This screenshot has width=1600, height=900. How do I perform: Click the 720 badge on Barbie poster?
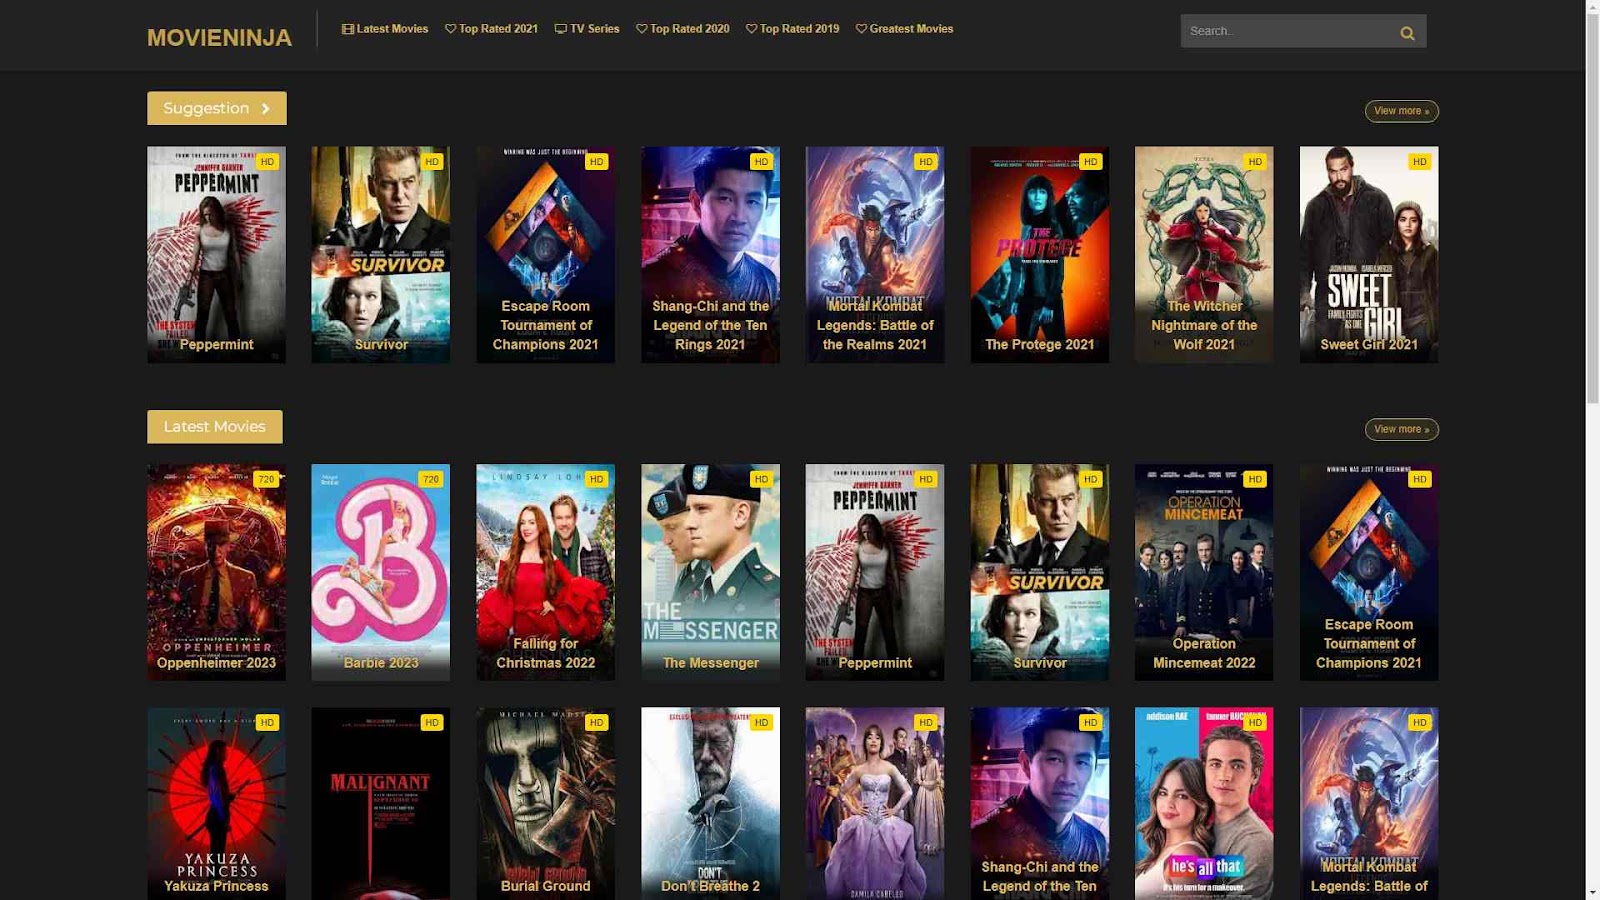click(431, 479)
